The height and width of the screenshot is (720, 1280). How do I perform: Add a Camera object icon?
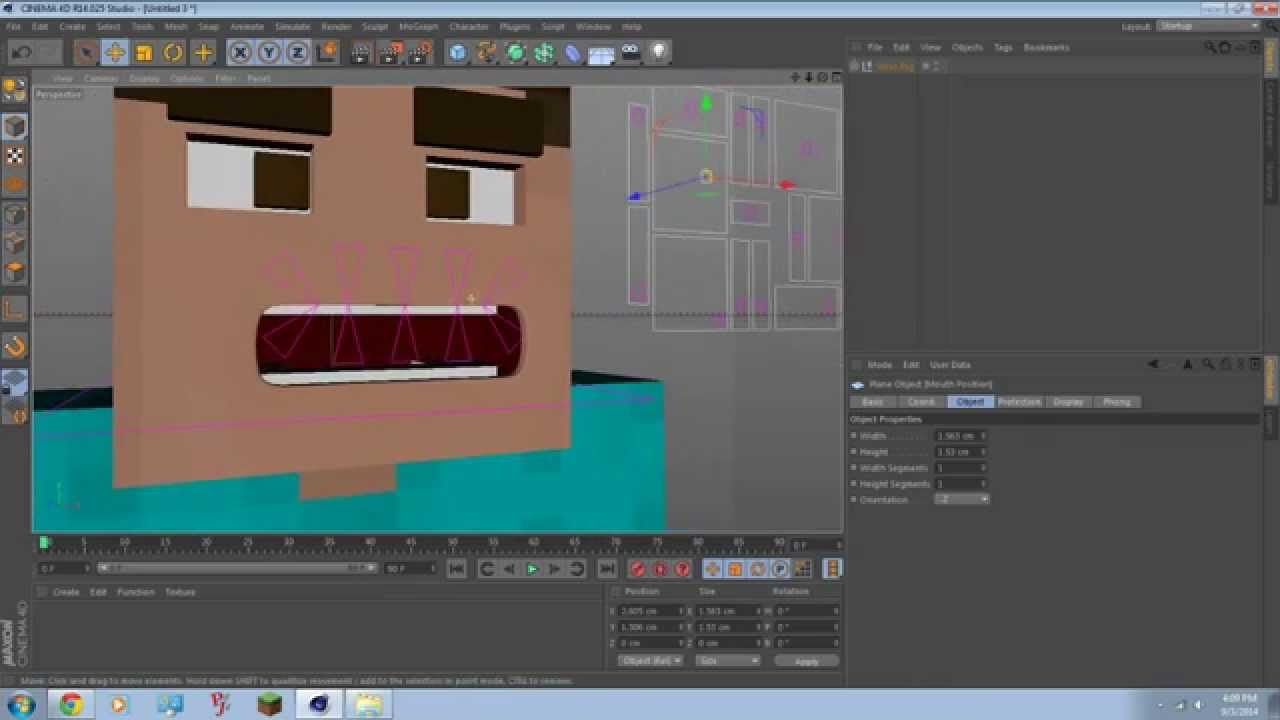pos(631,53)
